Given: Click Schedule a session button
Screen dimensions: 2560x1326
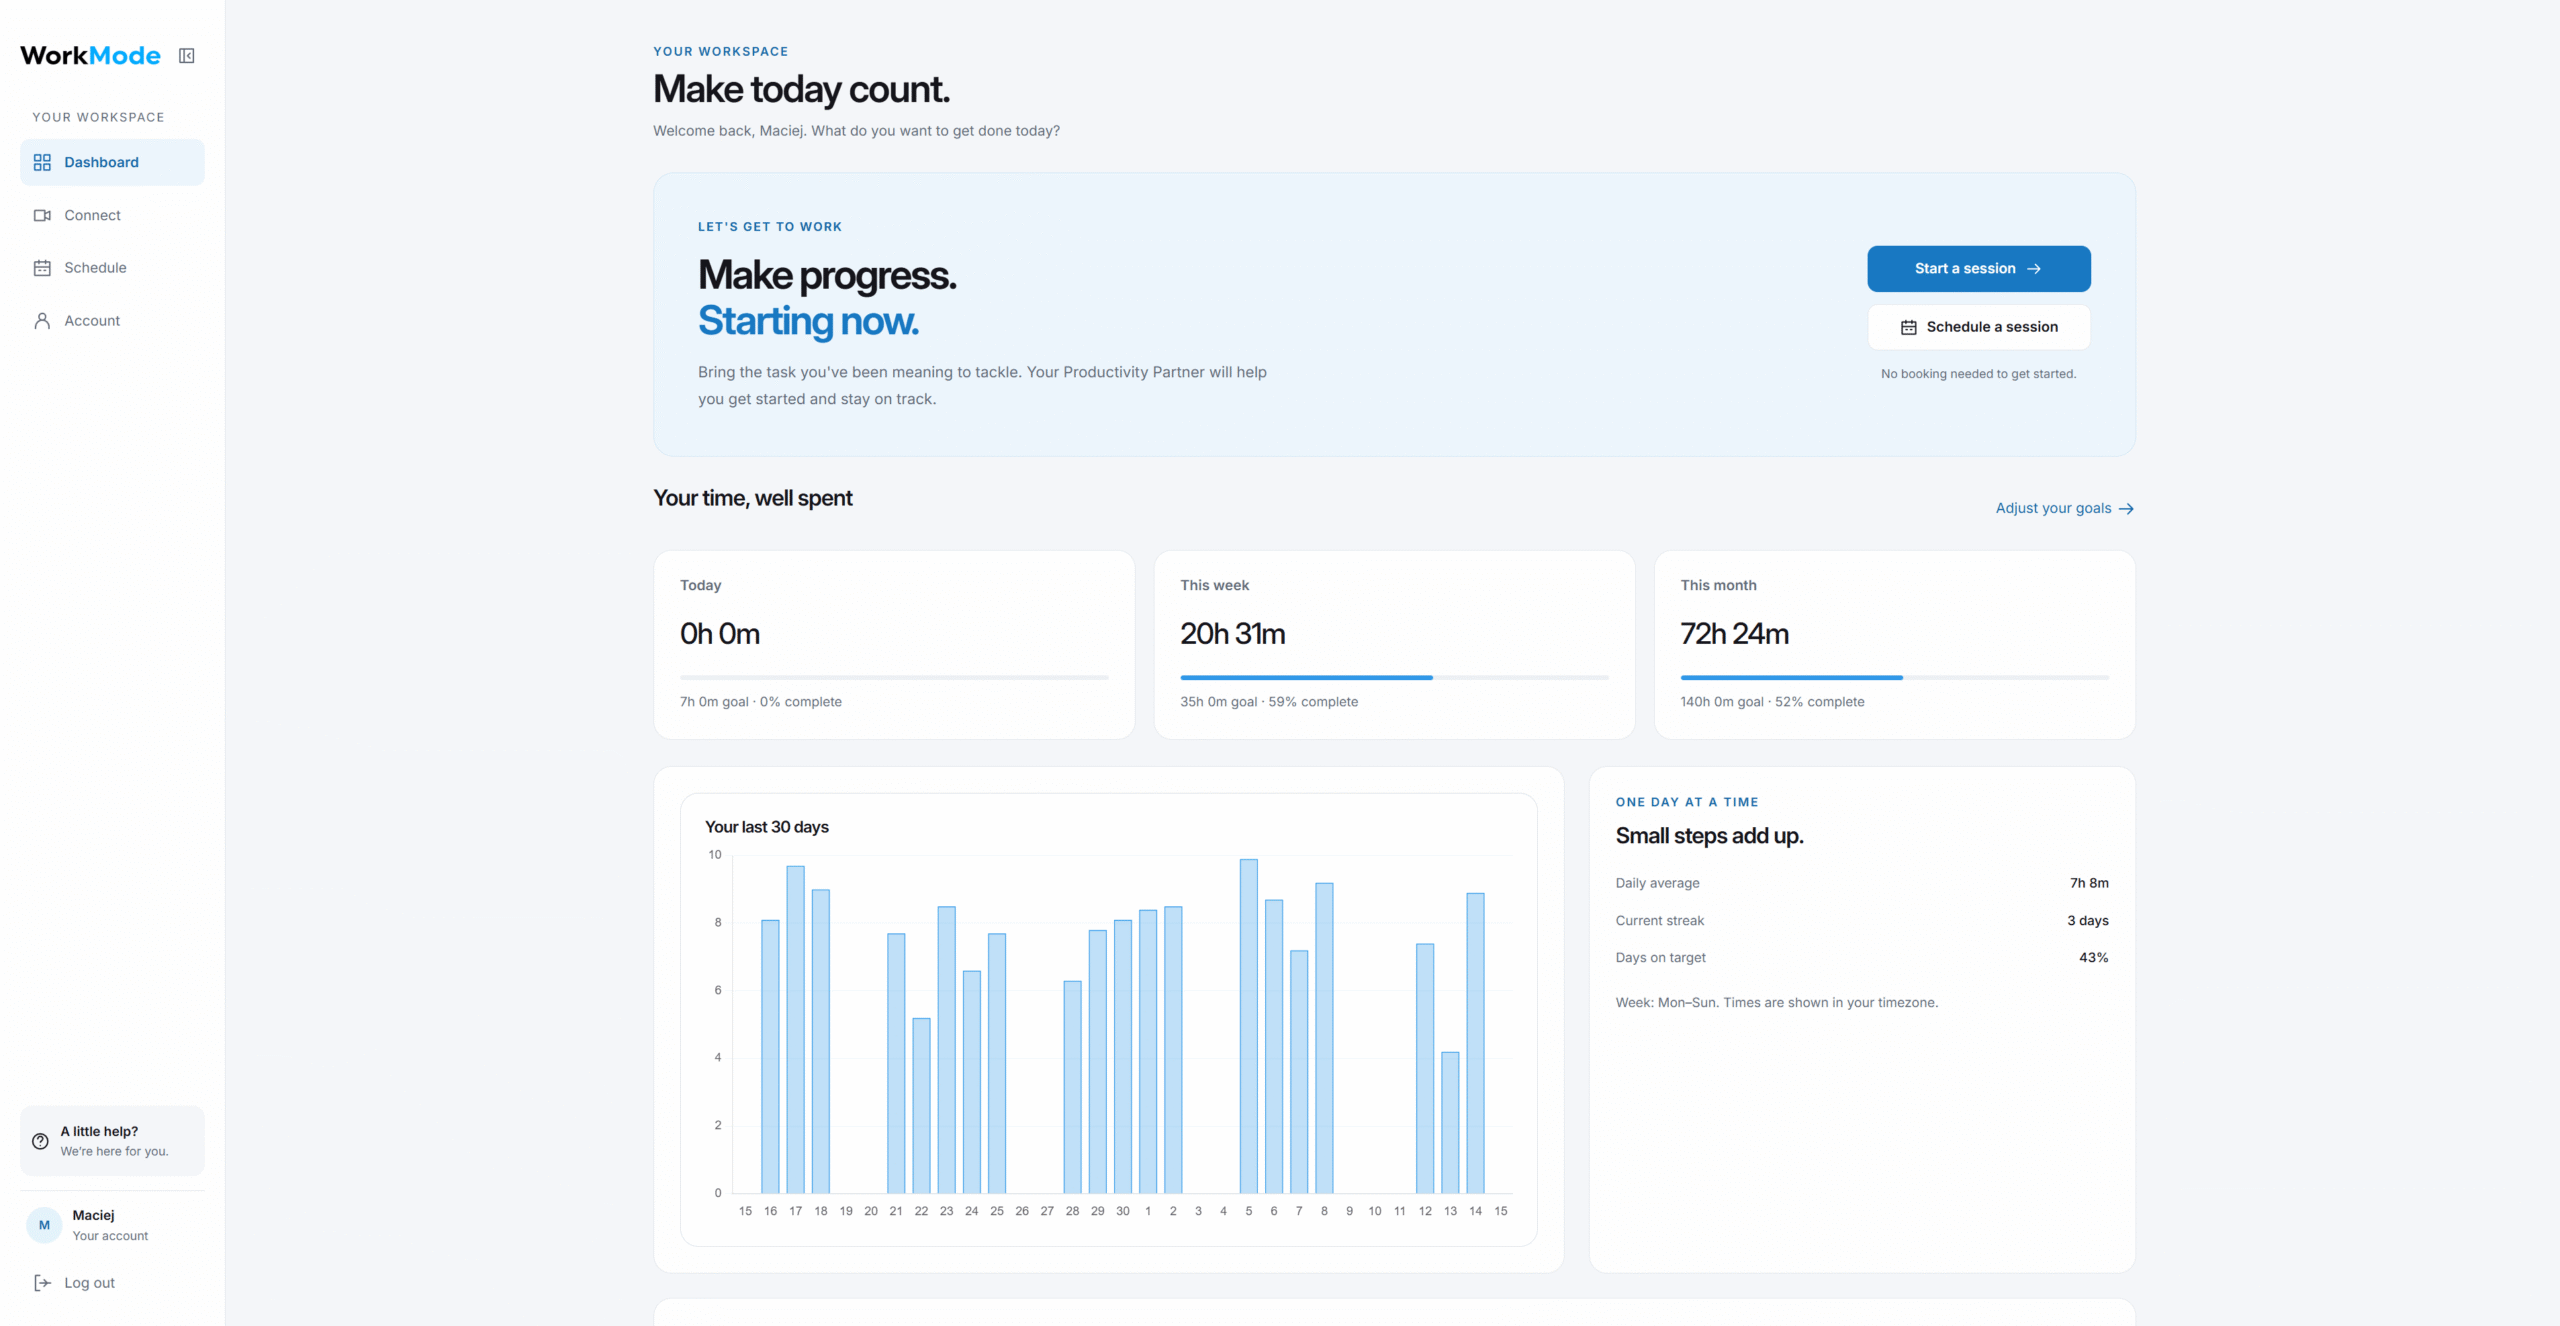Looking at the screenshot, I should [1978, 327].
